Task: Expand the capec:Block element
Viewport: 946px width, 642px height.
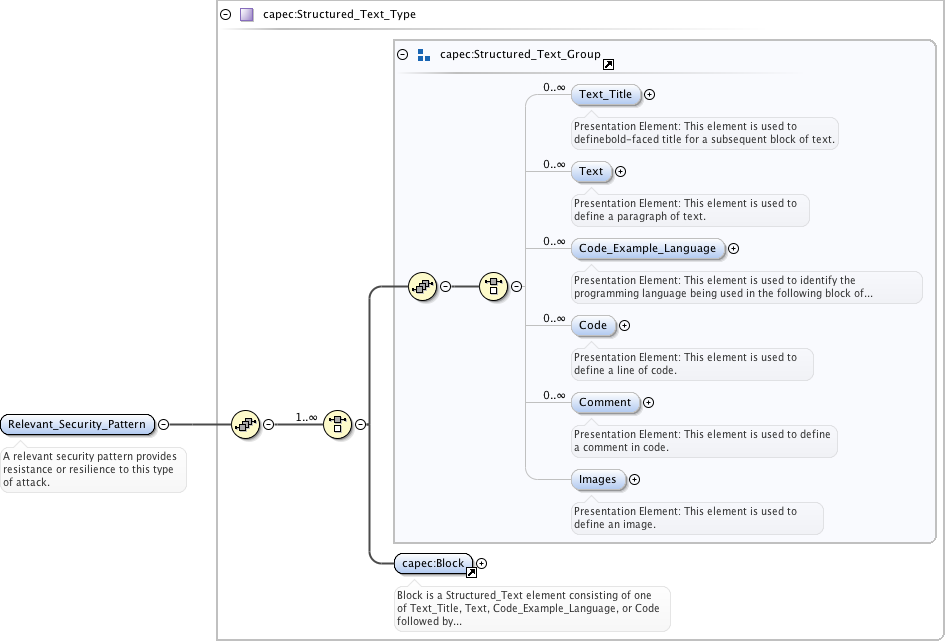Action: tap(482, 564)
